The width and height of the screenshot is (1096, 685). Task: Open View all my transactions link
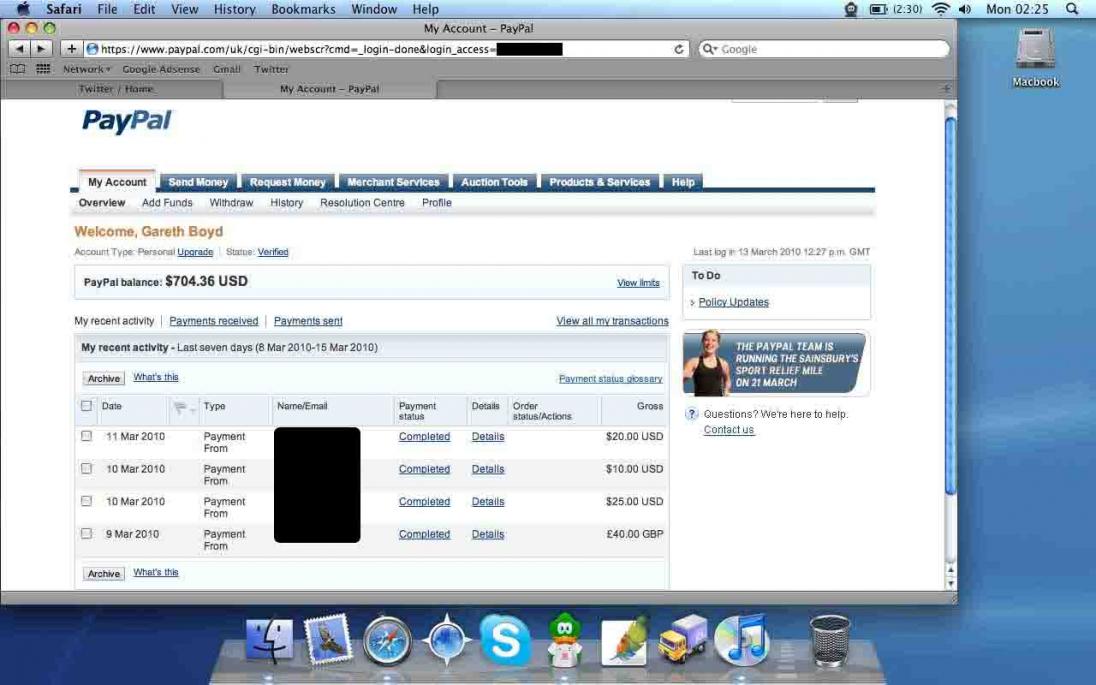pos(612,321)
